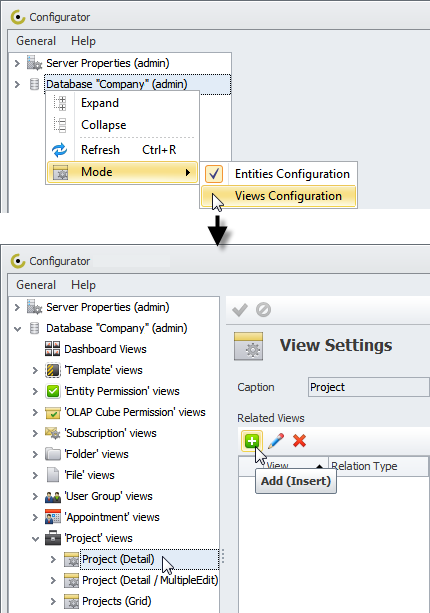Click the red X delete icon
430x613 pixels.
(x=299, y=441)
